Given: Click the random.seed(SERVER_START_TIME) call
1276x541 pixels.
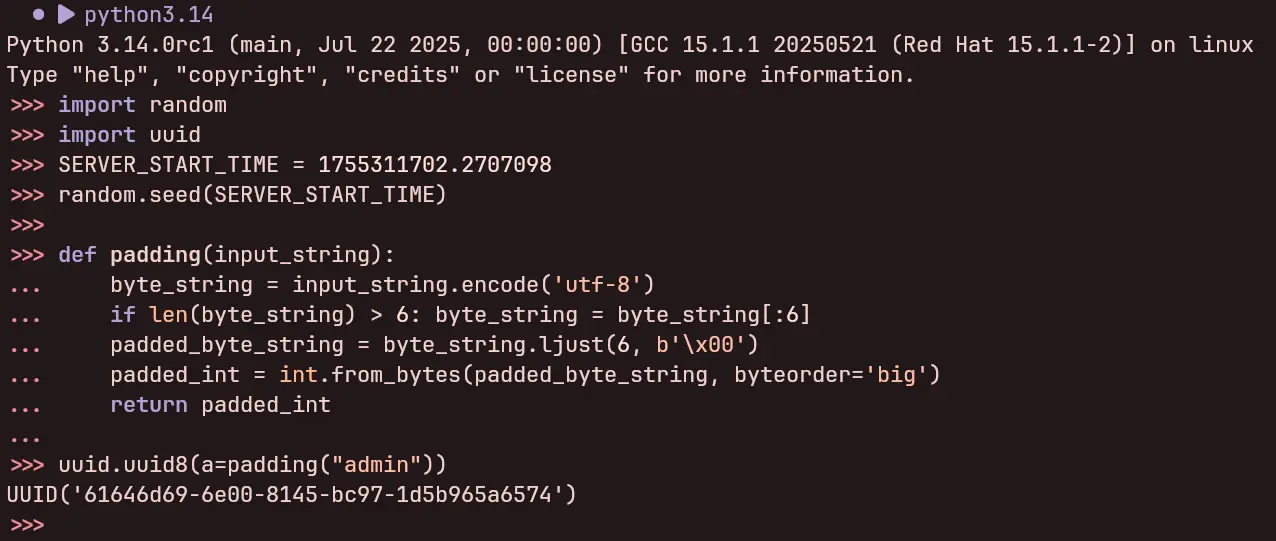Looking at the screenshot, I should pos(252,195).
